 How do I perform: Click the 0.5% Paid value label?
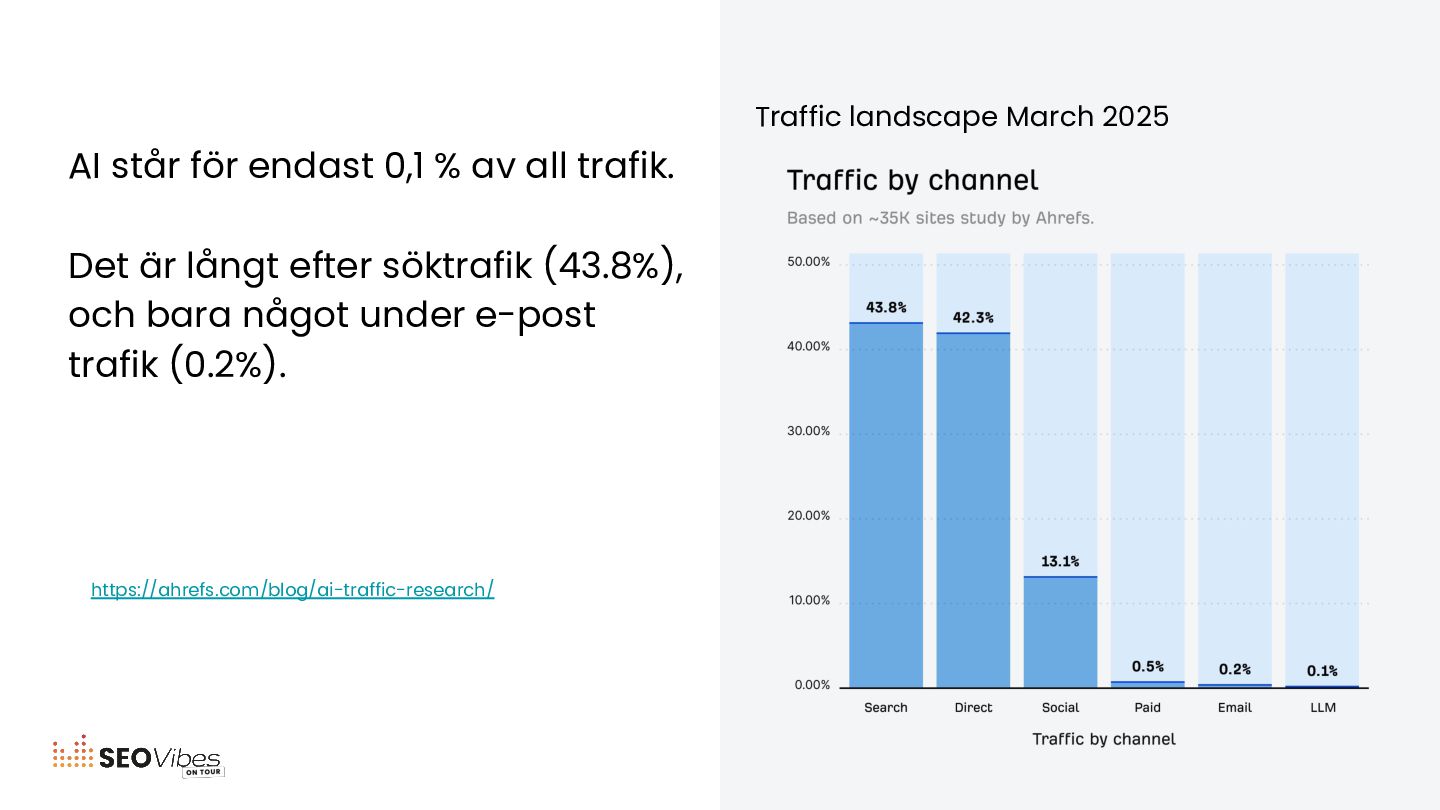click(1148, 667)
